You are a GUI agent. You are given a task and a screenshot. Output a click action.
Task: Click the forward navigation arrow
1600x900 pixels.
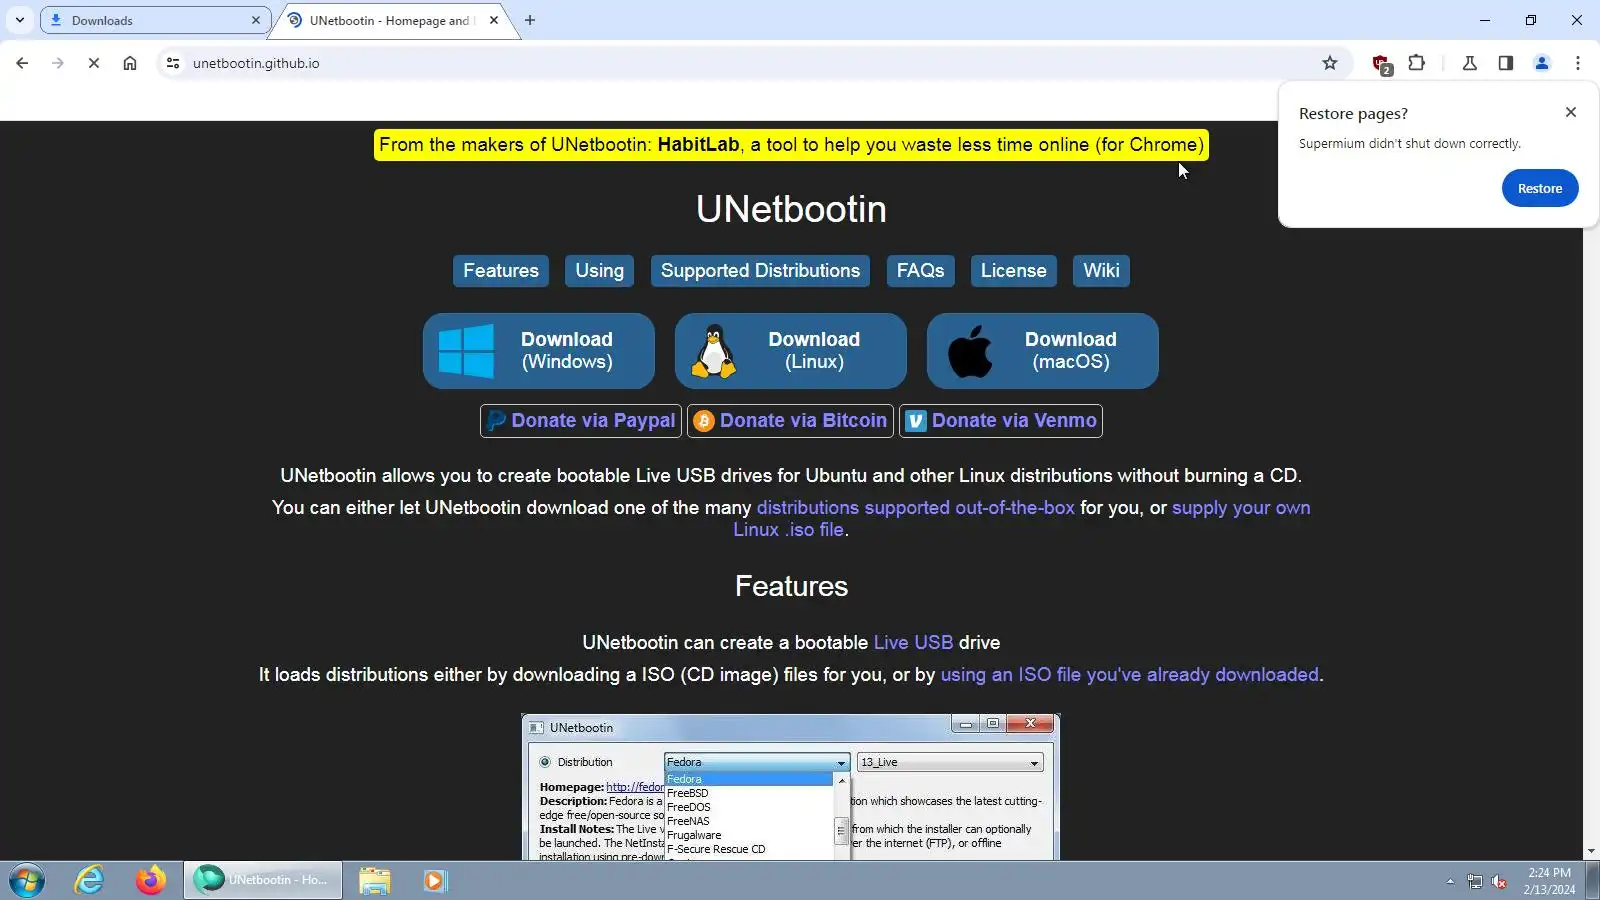58,63
